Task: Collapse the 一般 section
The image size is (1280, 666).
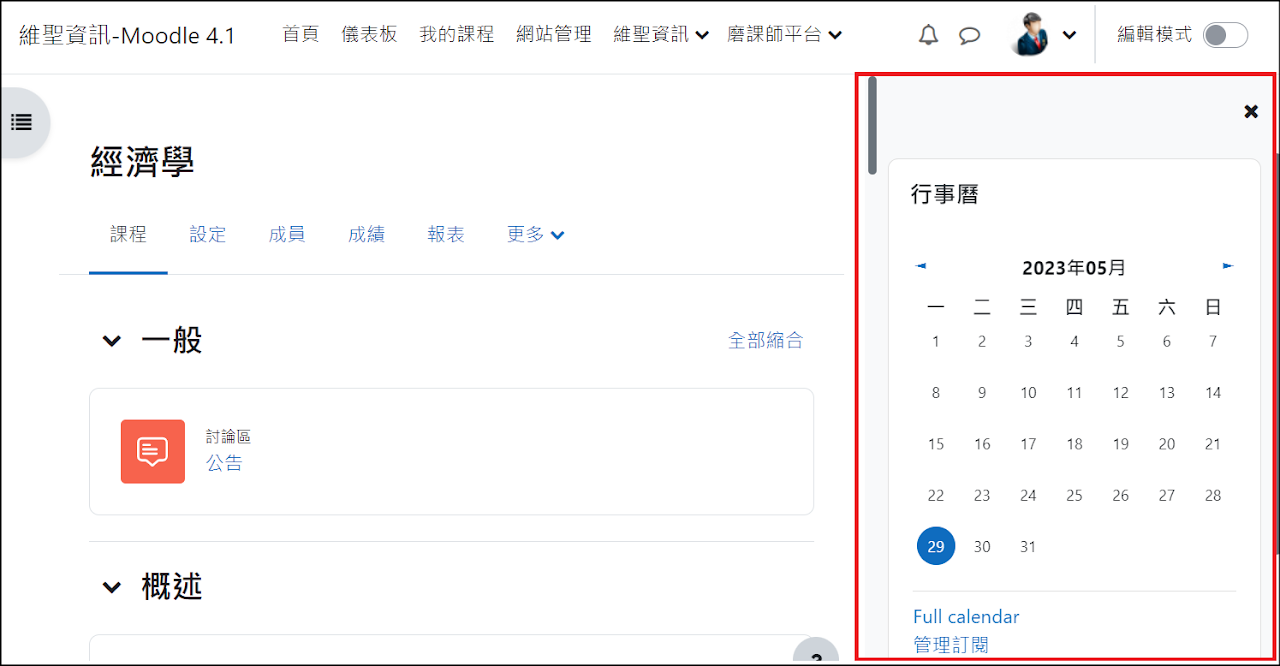Action: click(x=112, y=341)
